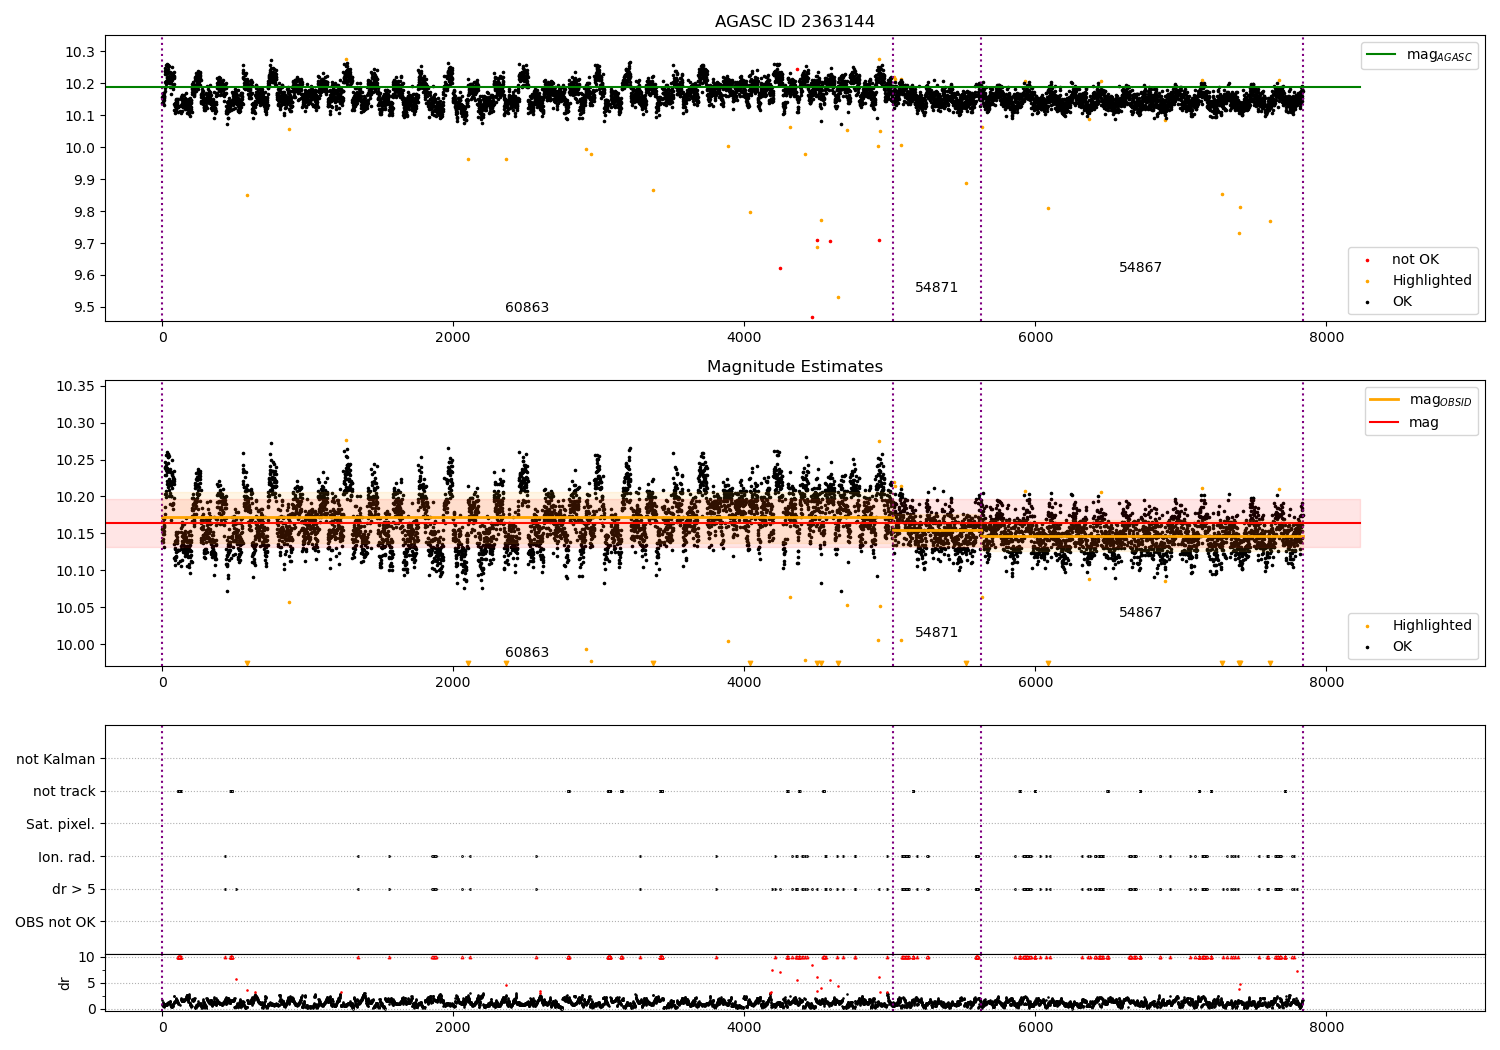Click the 'Ion. rad.' row label
Screen dimensions: 1500x1050
click(x=67, y=857)
